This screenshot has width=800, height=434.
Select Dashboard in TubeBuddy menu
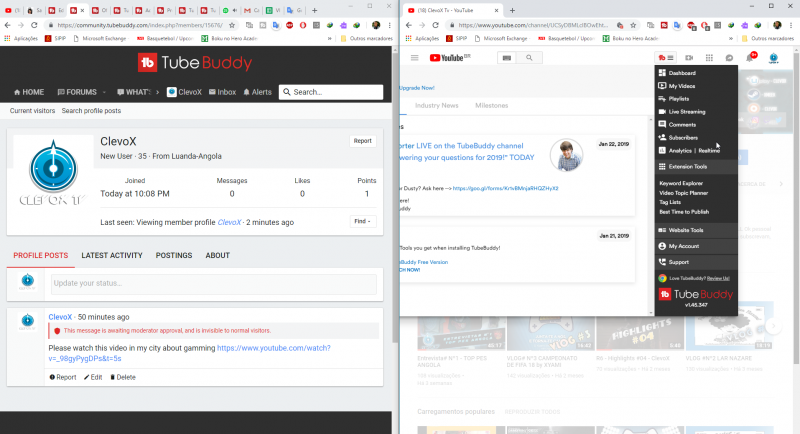click(x=682, y=74)
